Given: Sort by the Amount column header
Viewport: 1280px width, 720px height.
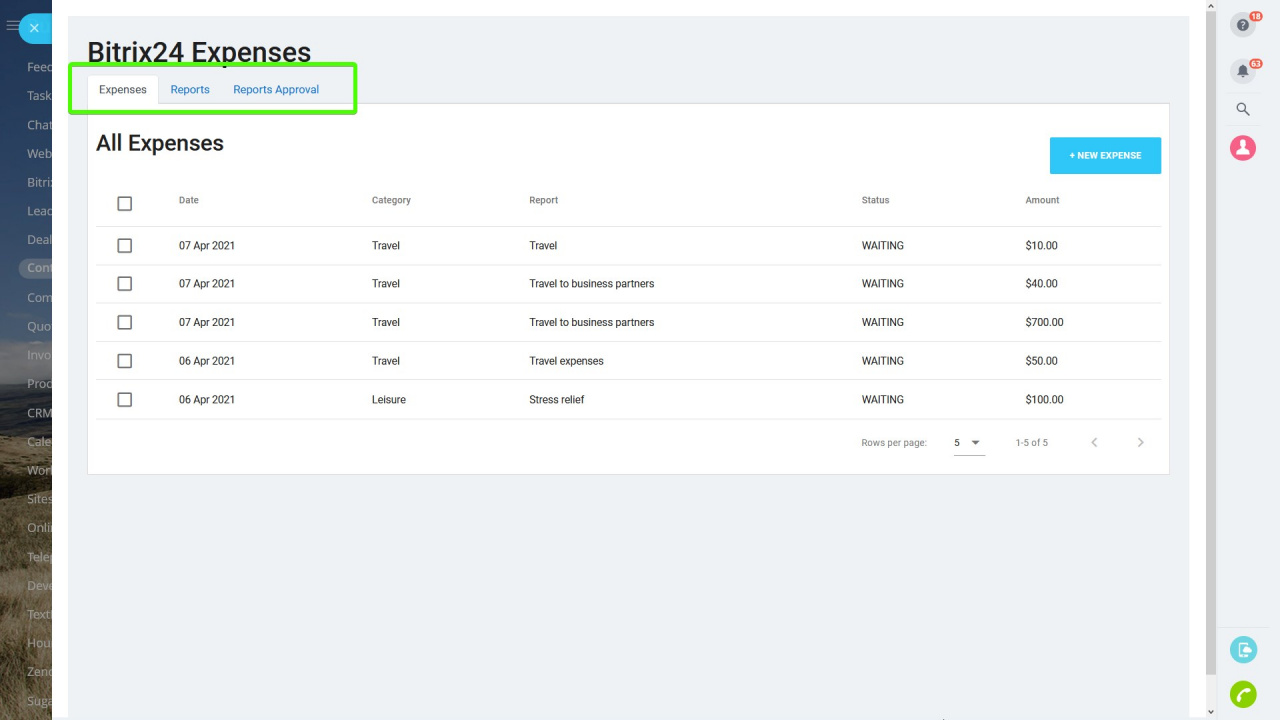Looking at the screenshot, I should 1042,200.
